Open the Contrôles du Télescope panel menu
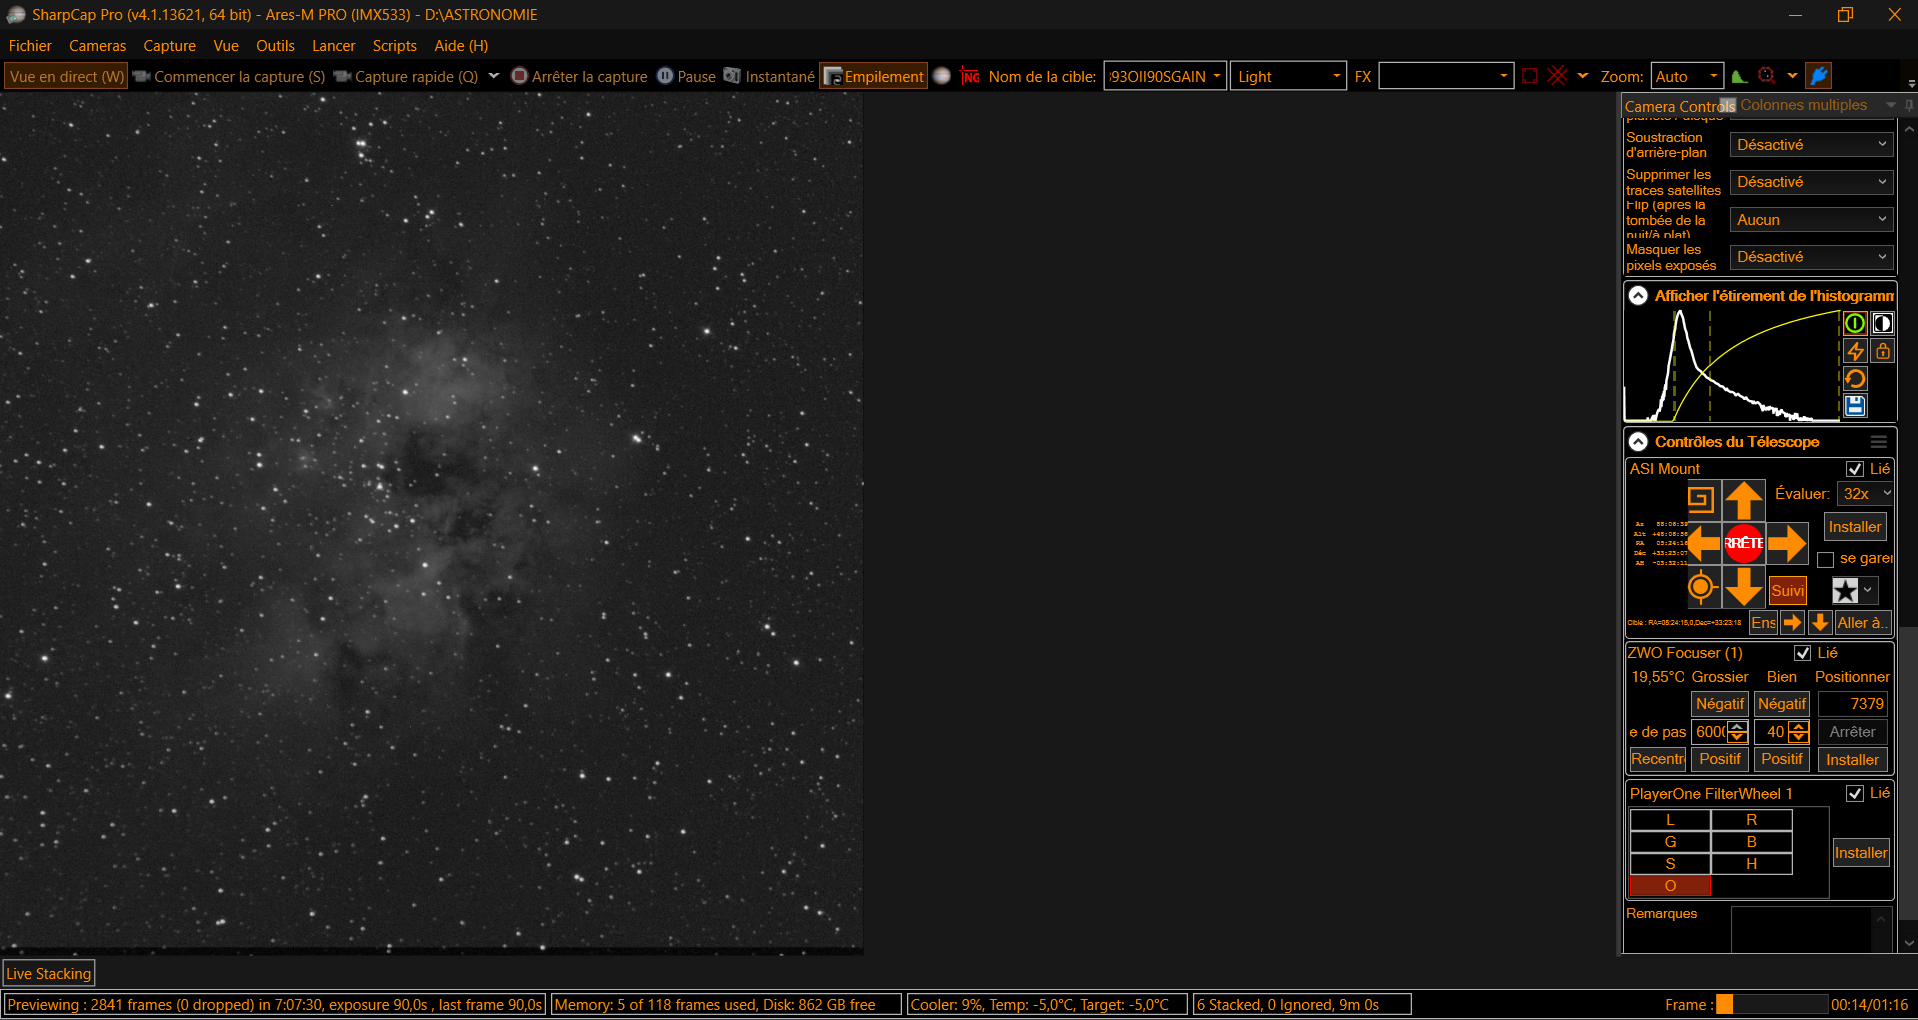Image resolution: width=1918 pixels, height=1020 pixels. 1879,442
